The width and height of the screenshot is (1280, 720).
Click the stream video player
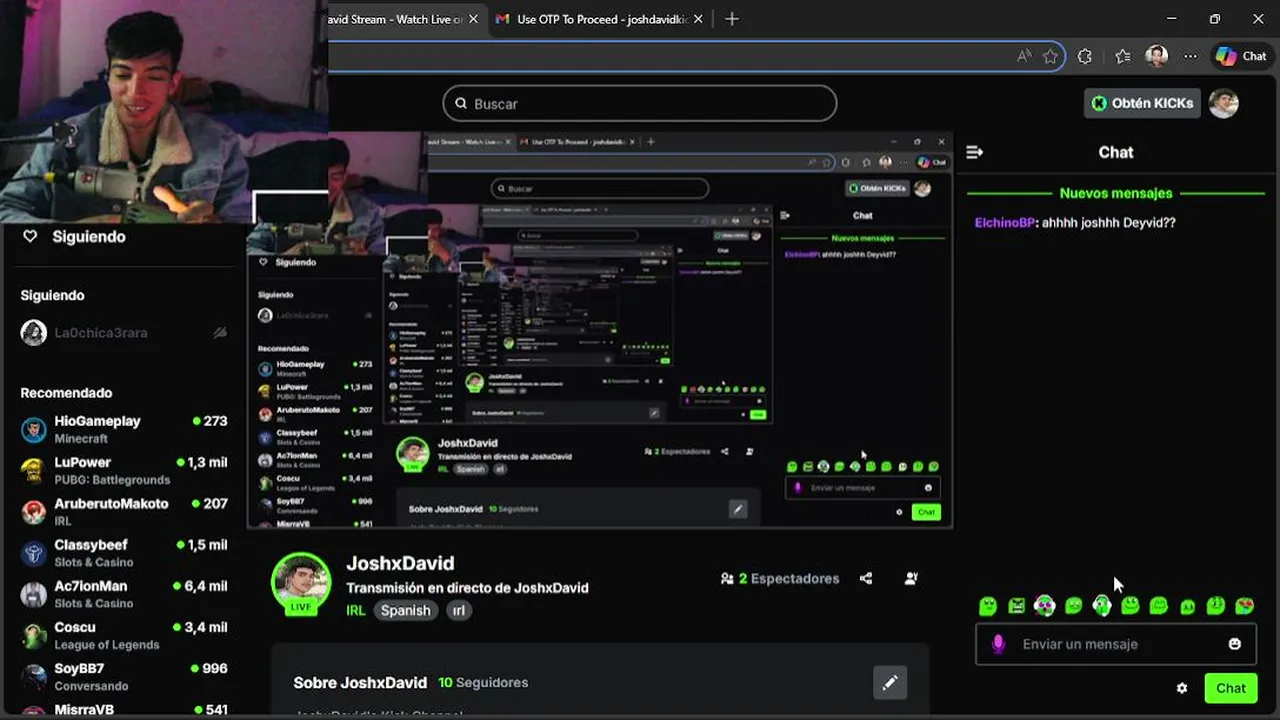[600, 330]
